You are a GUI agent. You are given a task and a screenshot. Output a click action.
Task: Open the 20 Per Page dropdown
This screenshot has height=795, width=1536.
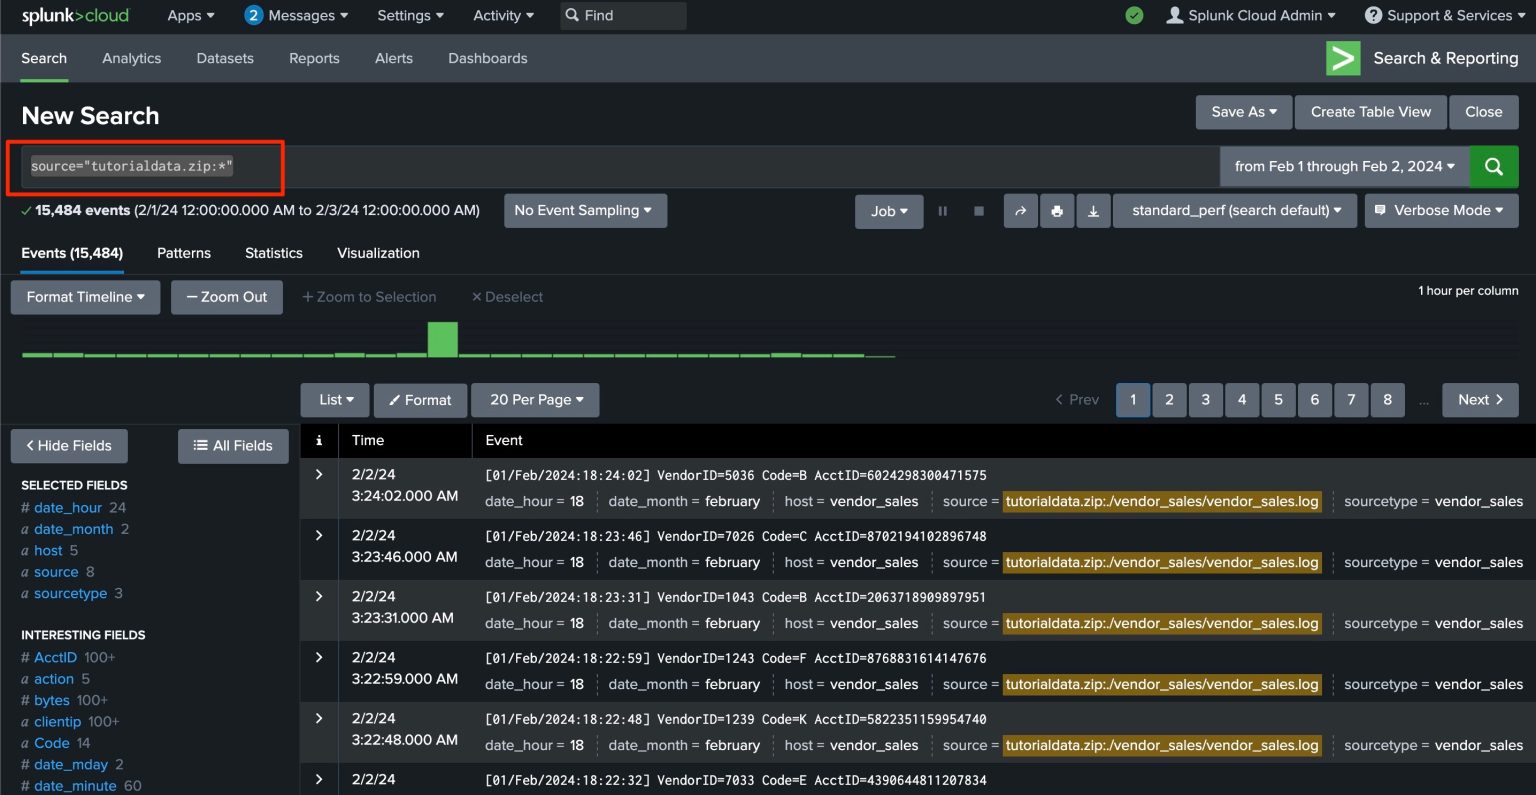pos(535,400)
